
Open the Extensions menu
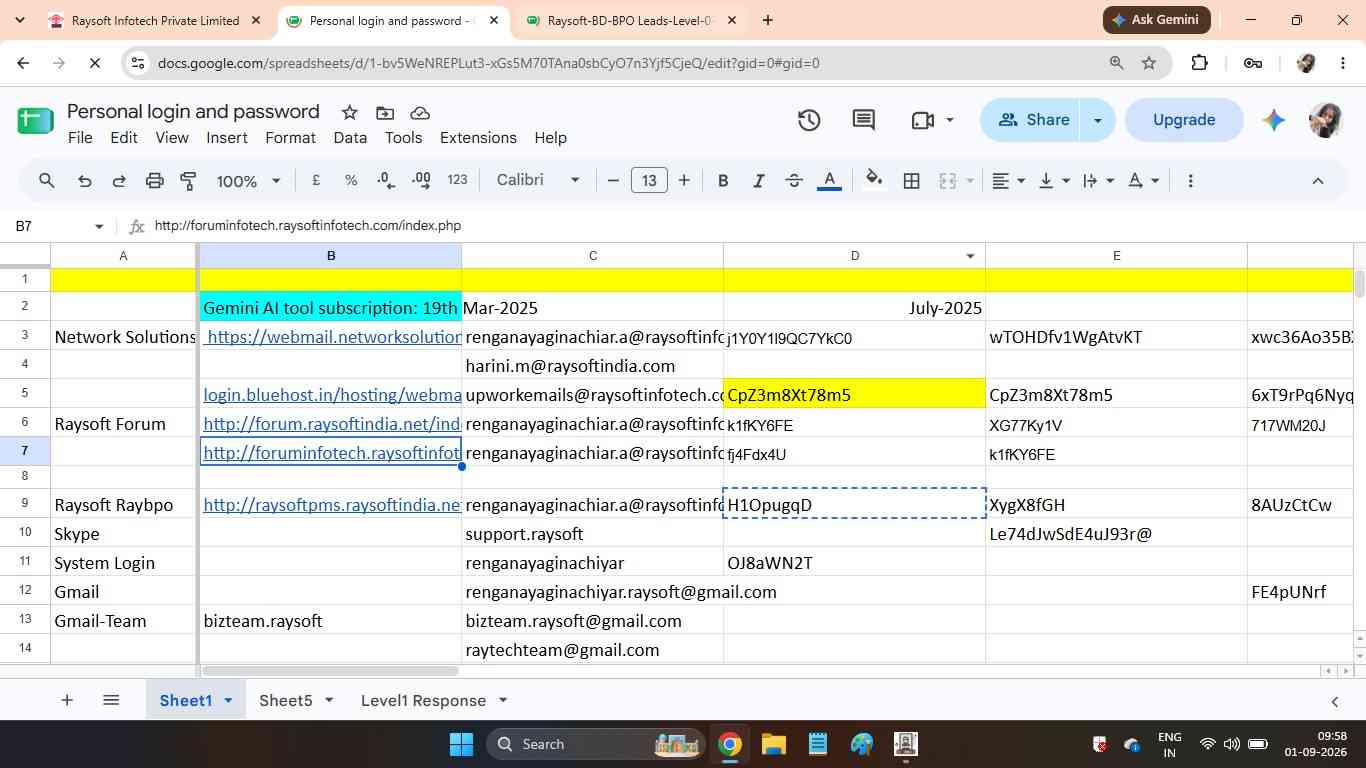[x=478, y=138]
